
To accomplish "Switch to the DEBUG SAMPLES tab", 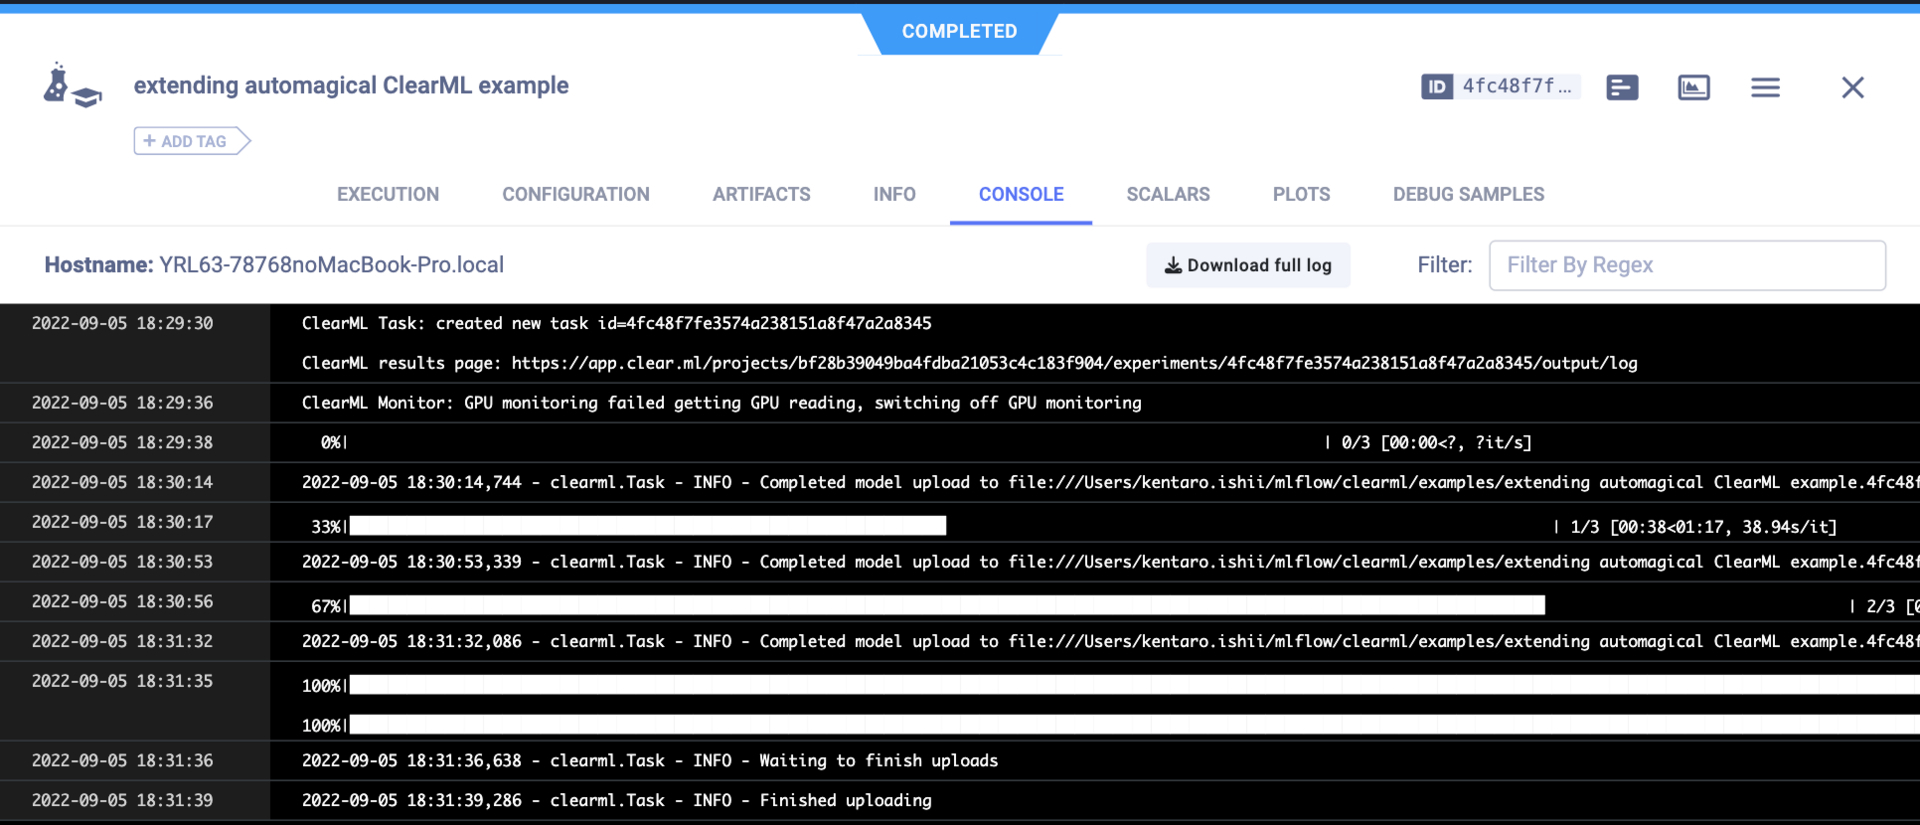I will point(1468,194).
